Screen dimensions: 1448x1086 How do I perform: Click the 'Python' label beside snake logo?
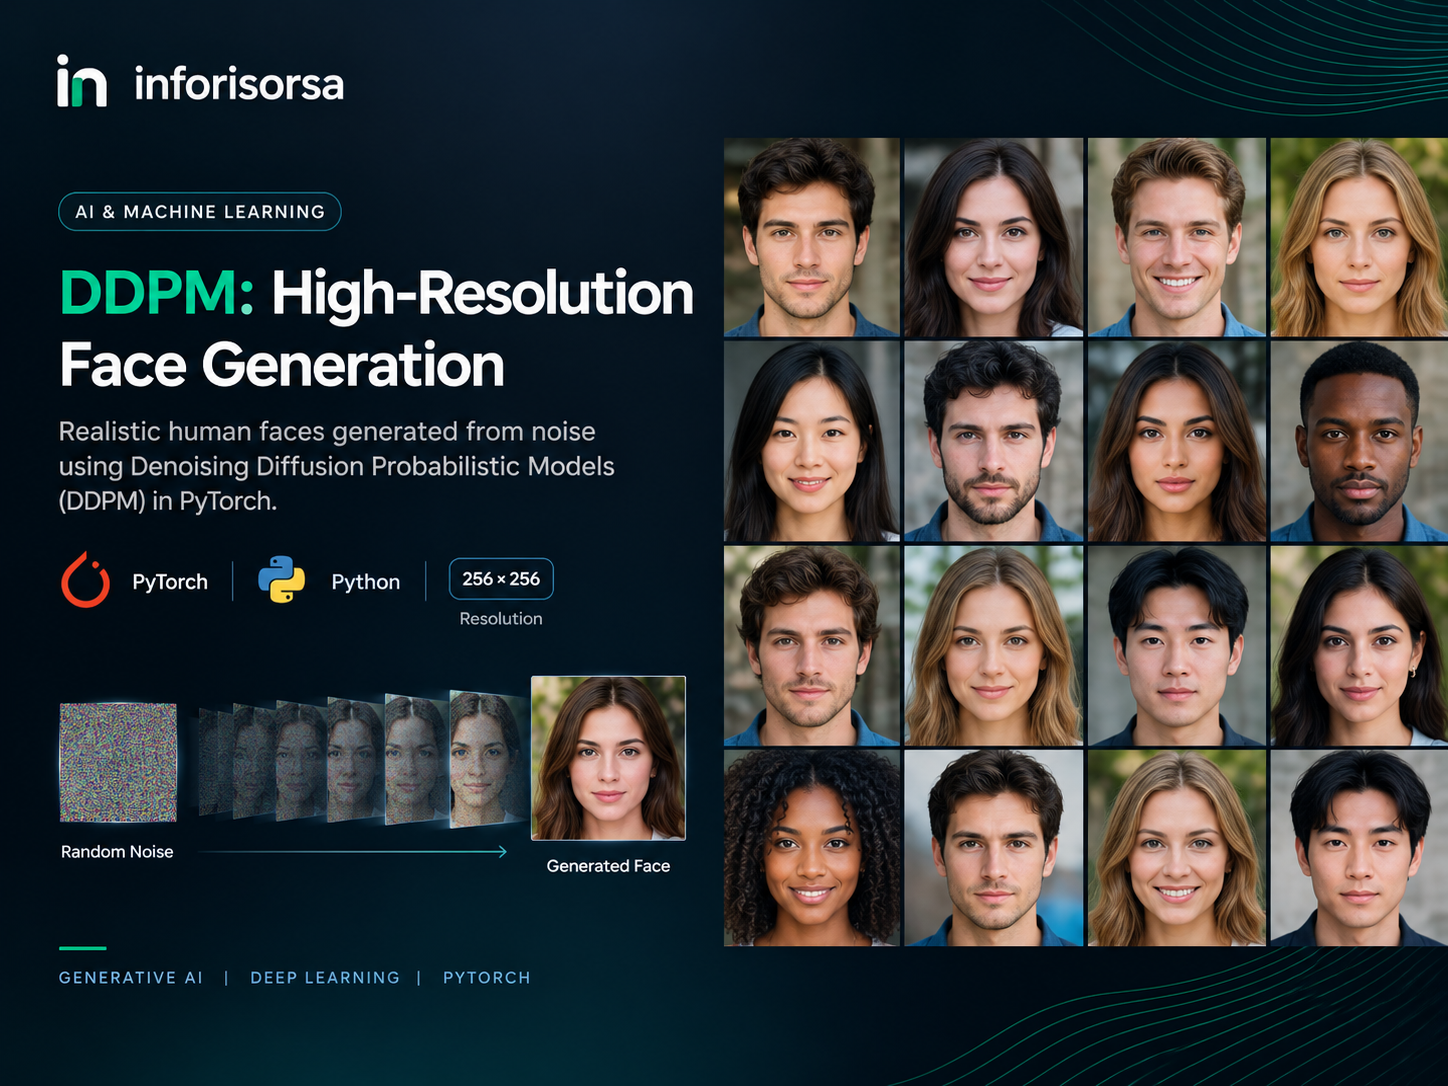366,582
